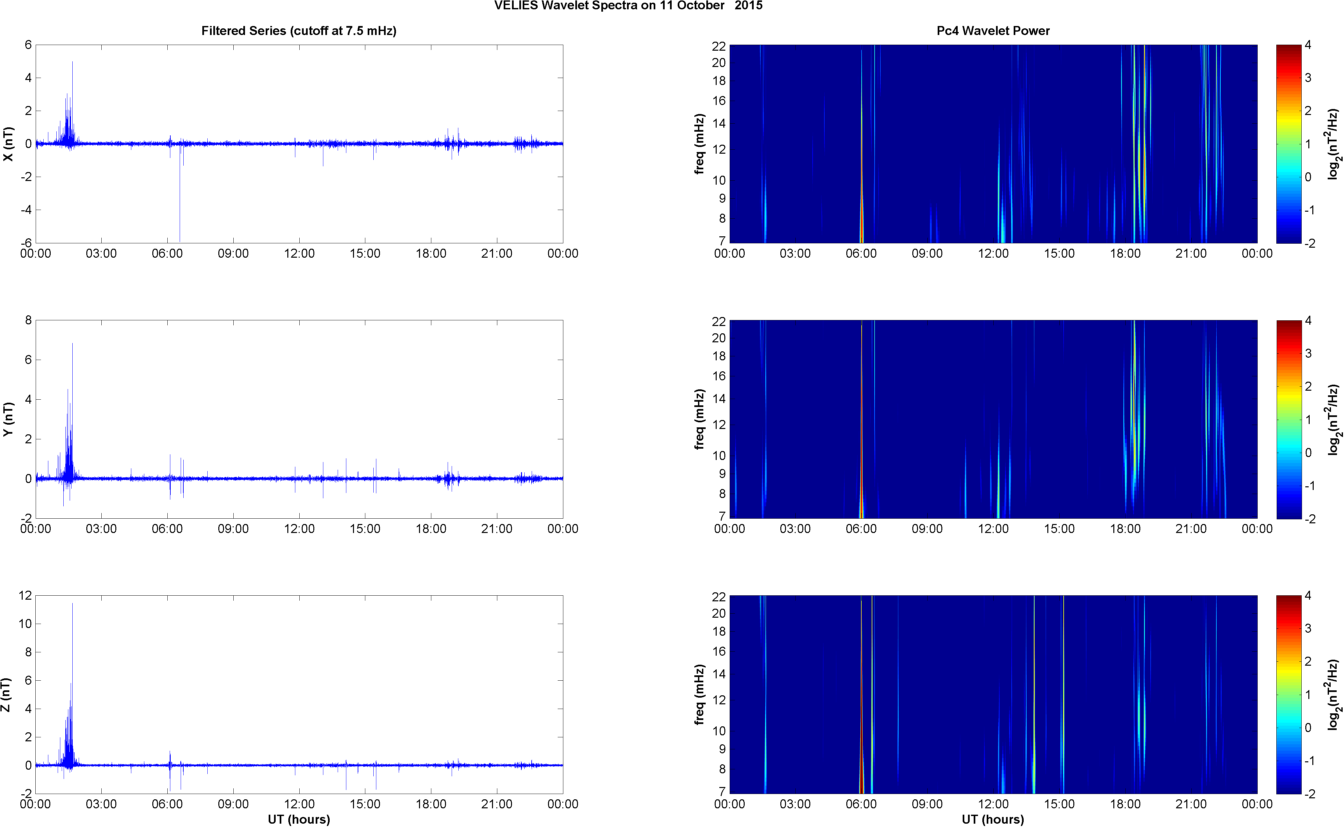Viewport: 1344px width, 827px height.
Task: Click the Z (nT) axis label
Action: (x=9, y=694)
